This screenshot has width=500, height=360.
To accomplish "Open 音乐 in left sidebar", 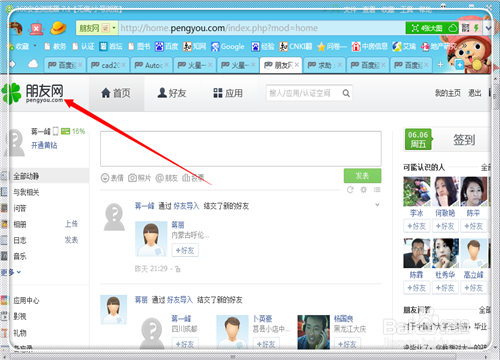I will point(20,256).
